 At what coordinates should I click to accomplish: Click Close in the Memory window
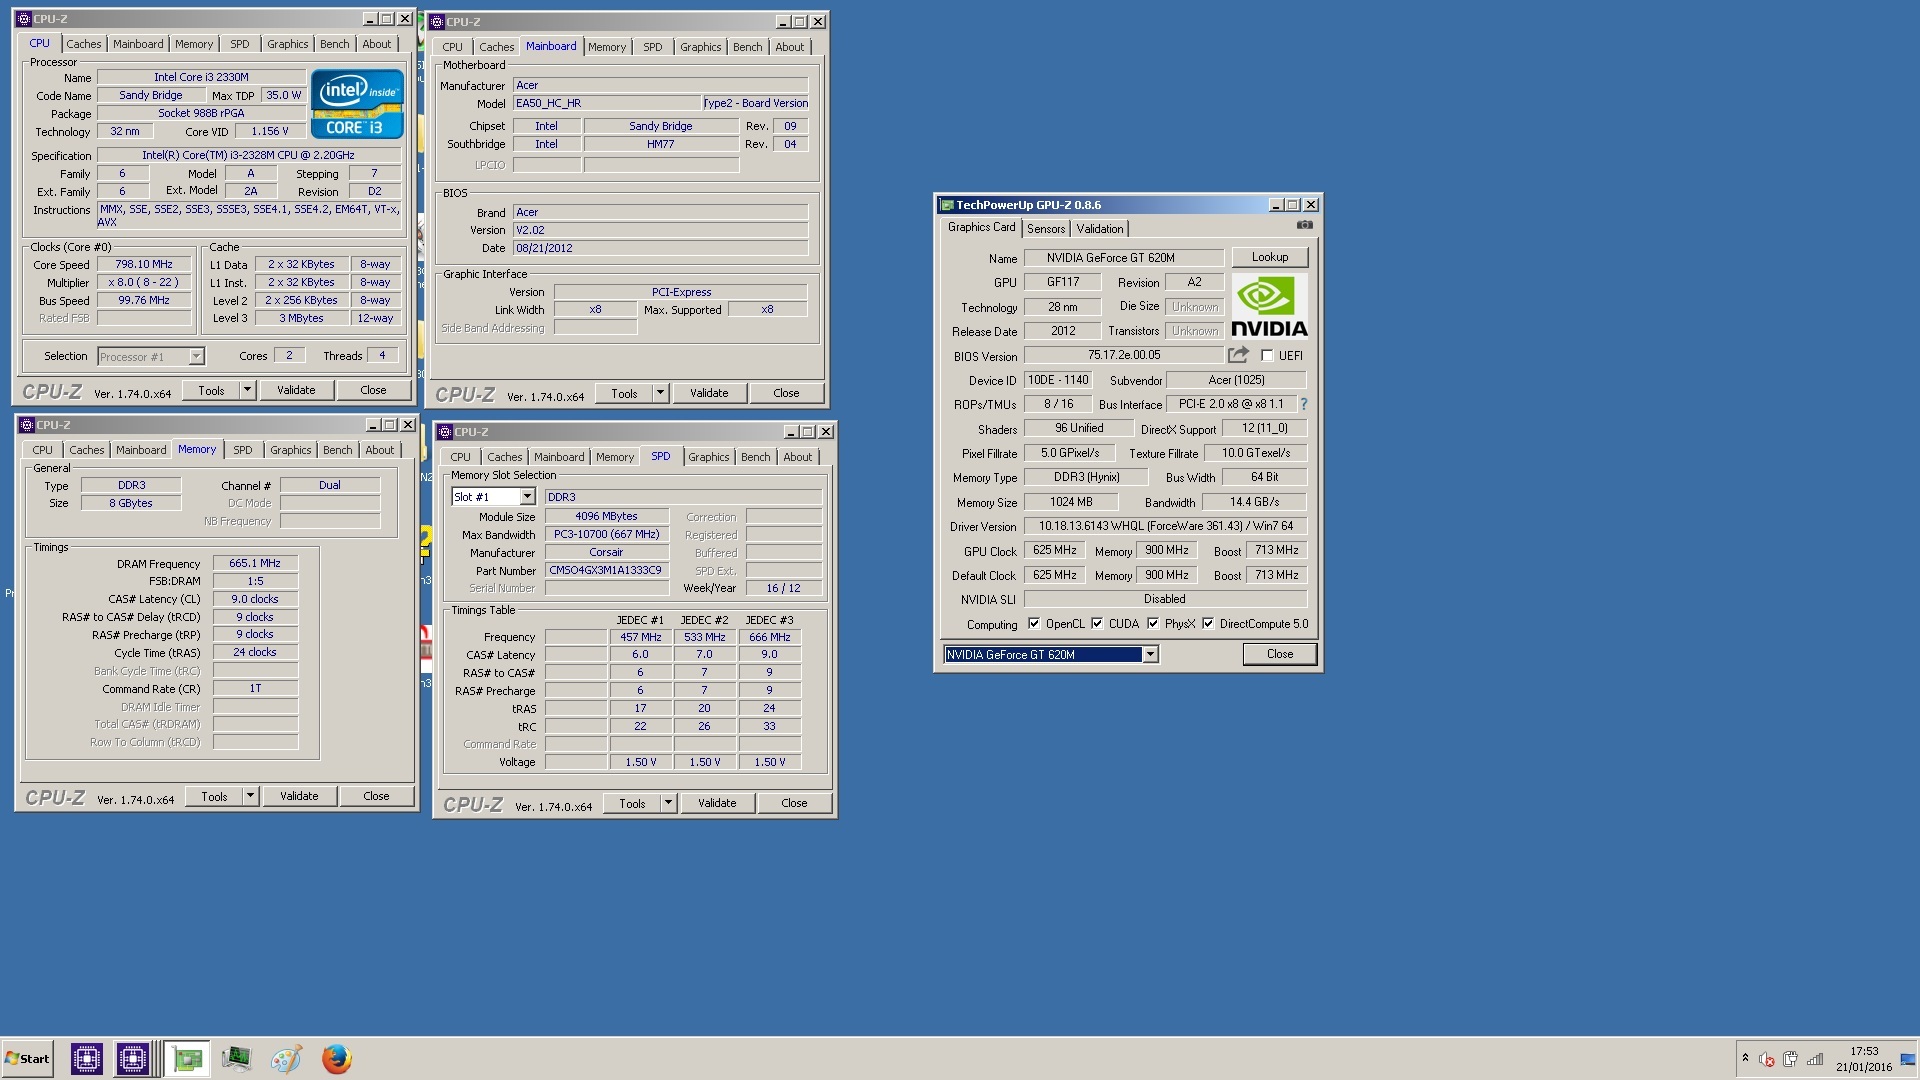pos(376,796)
